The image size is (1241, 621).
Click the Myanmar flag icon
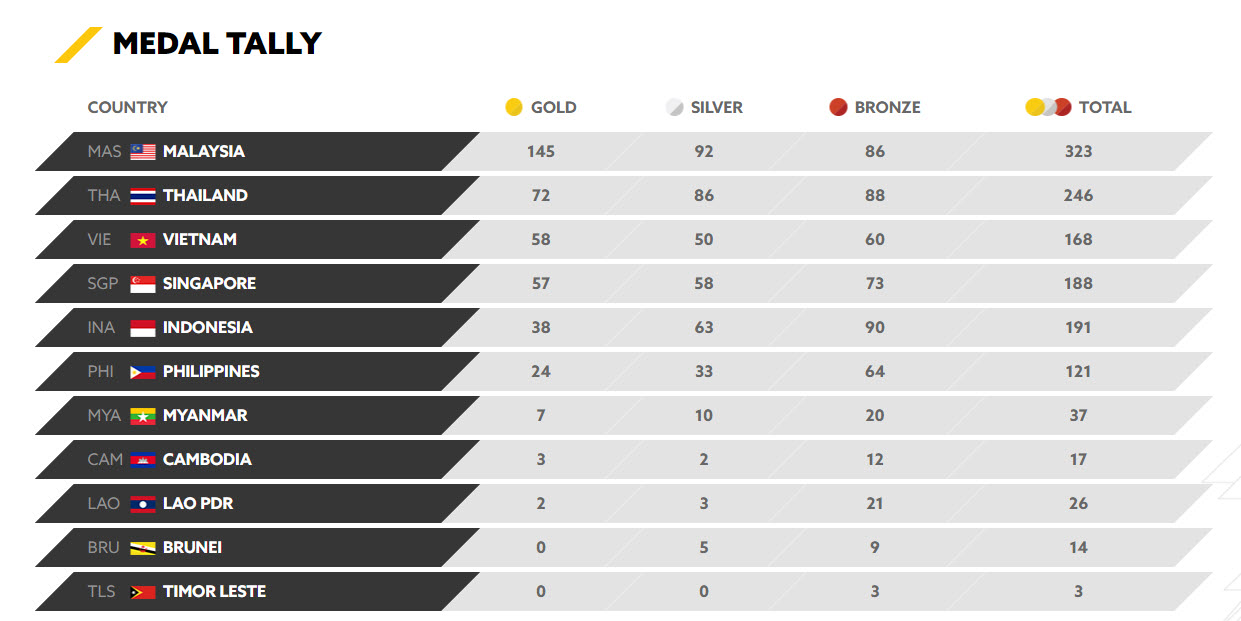coord(143,416)
